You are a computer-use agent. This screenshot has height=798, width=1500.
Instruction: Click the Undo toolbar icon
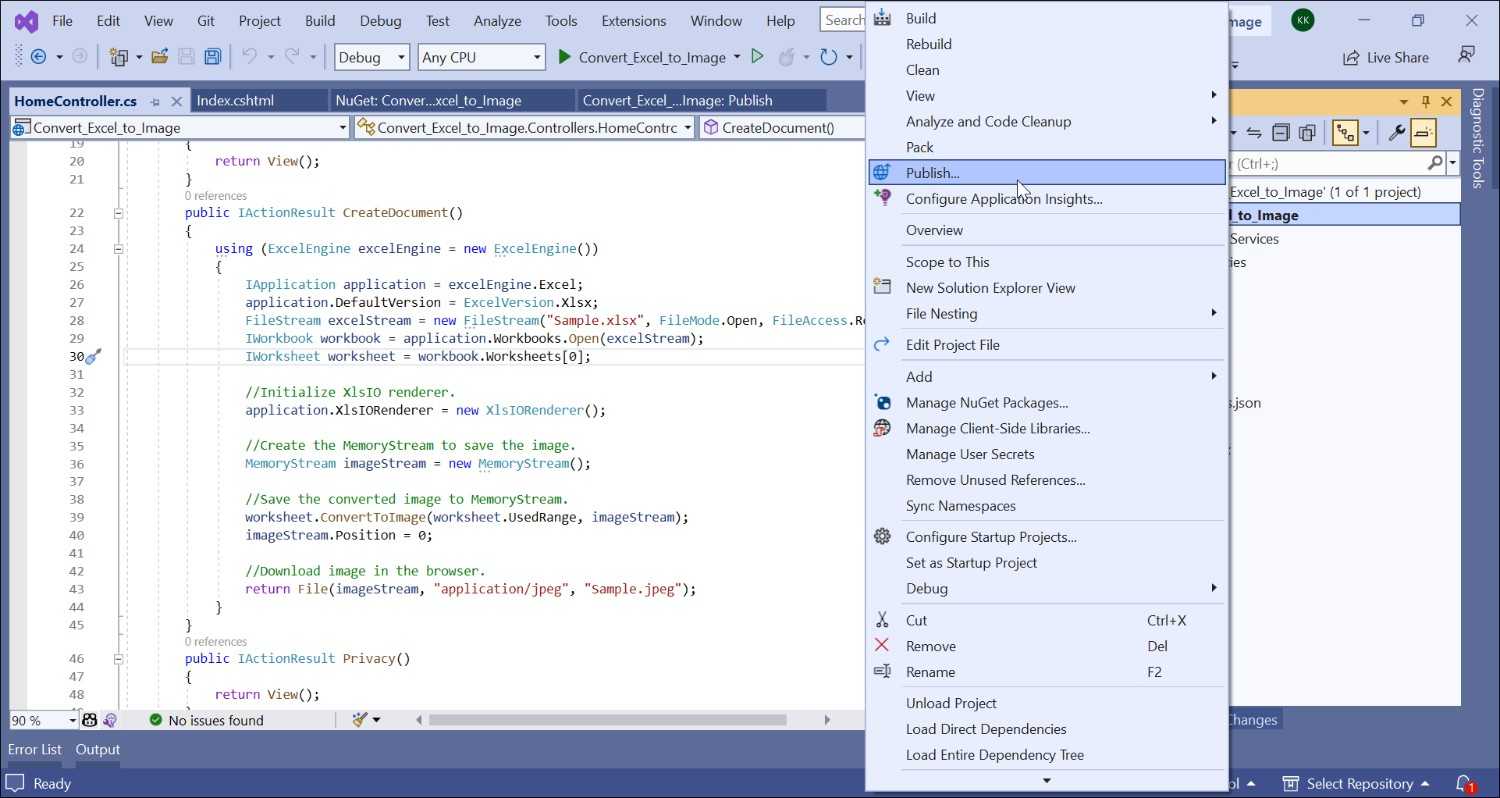(249, 57)
